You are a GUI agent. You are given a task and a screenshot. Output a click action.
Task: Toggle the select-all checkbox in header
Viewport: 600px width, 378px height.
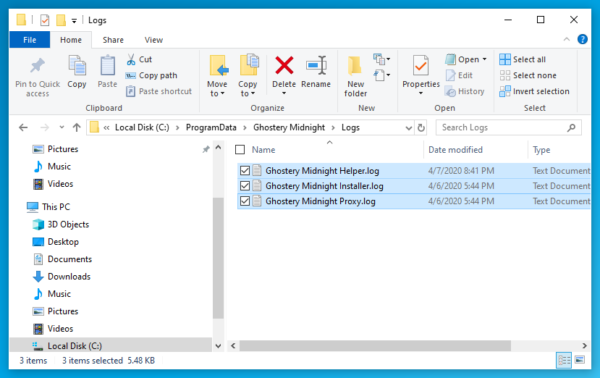[x=240, y=150]
